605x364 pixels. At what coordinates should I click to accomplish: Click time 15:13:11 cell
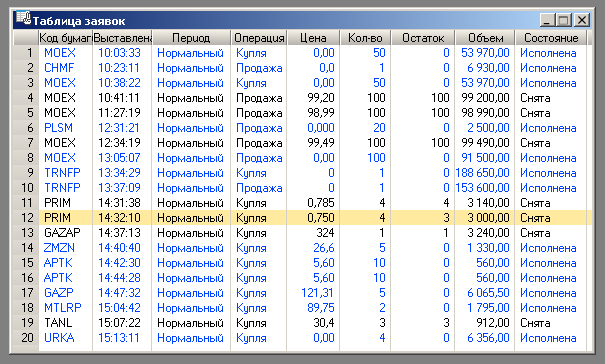click(x=119, y=338)
